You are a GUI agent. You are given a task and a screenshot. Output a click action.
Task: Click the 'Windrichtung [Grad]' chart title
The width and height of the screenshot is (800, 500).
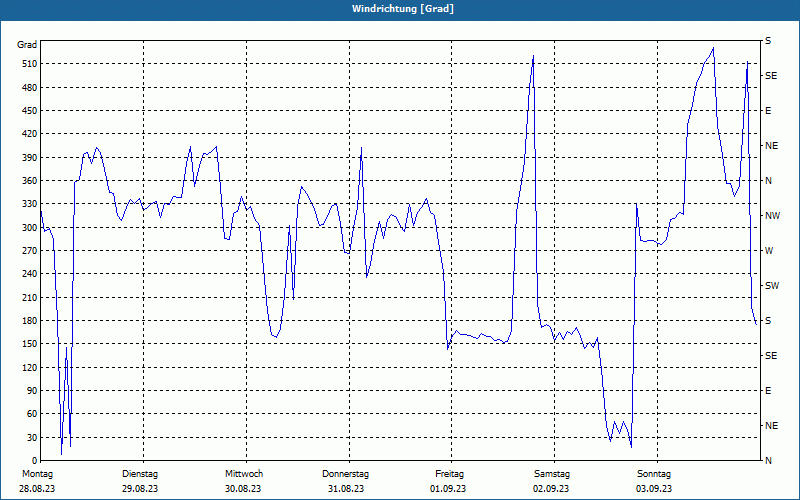click(x=403, y=9)
